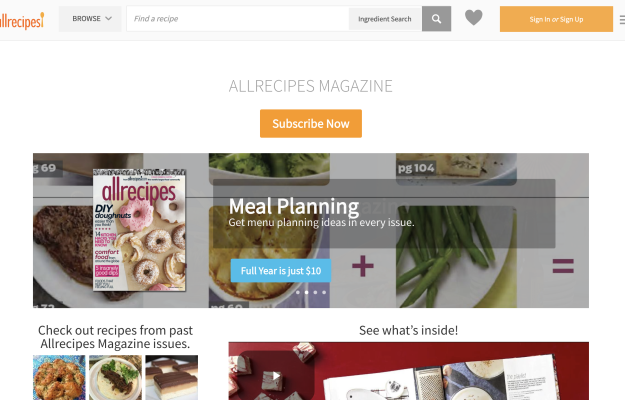625x400 pixels.
Task: Open the monkey bread recipe thumbnail
Action: pos(59,377)
